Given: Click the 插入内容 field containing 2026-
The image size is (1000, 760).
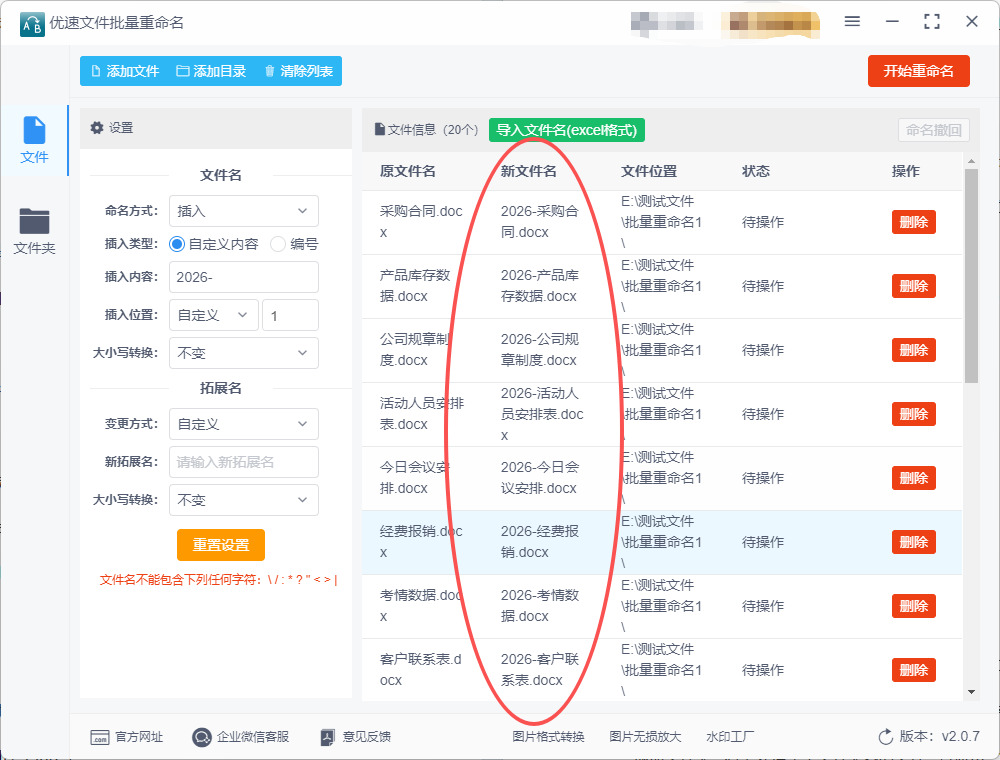Looking at the screenshot, I should 243,277.
